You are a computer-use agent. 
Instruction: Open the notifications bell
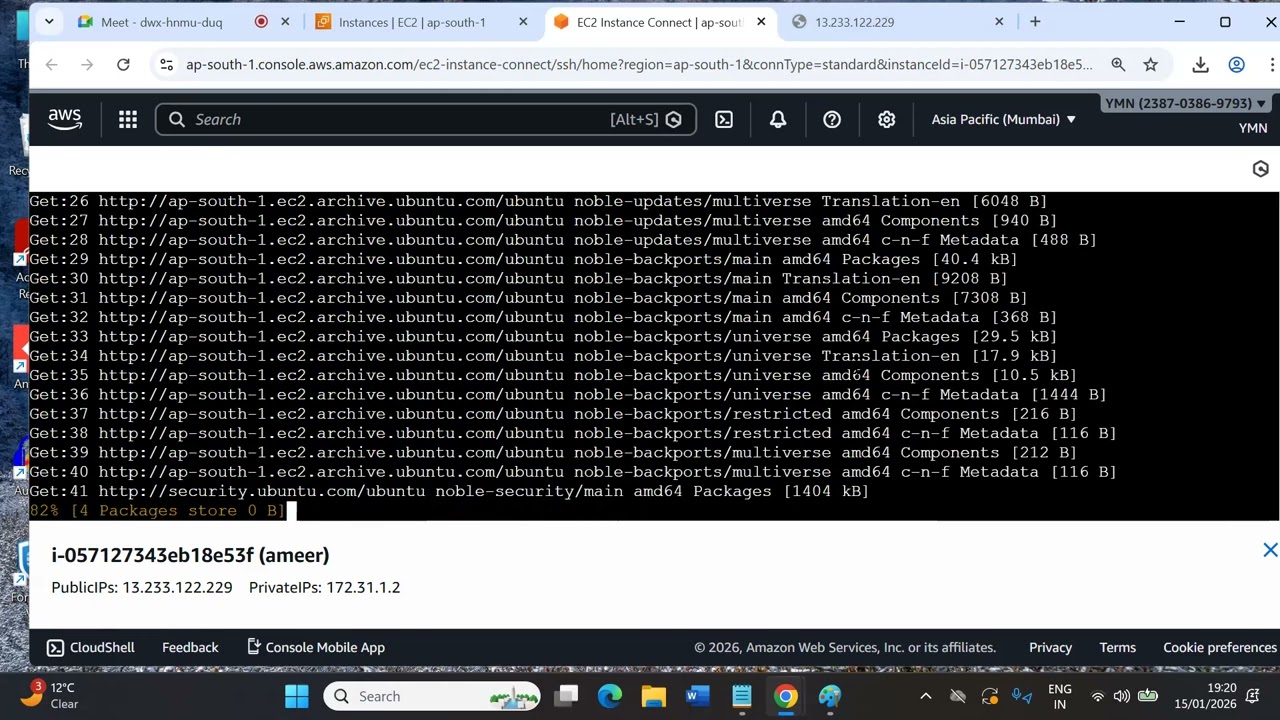coord(778,119)
